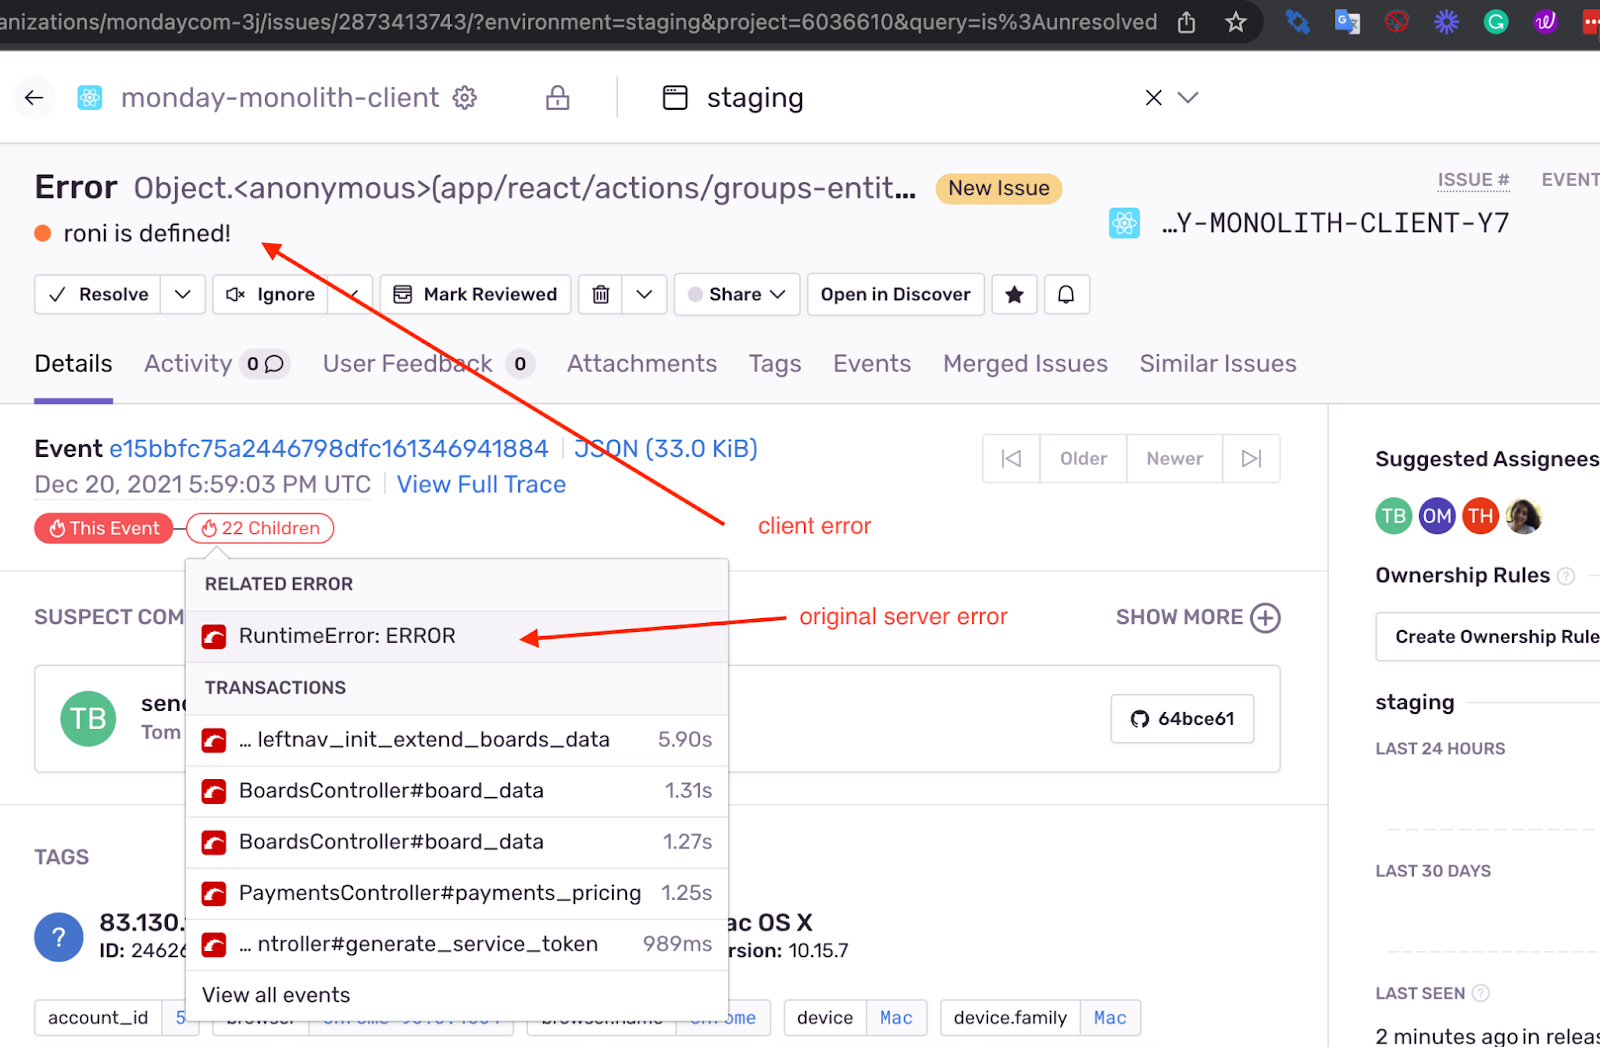The height and width of the screenshot is (1047, 1600).
Task: Open leftnav_init_extend_boards_data transaction
Action: click(457, 740)
